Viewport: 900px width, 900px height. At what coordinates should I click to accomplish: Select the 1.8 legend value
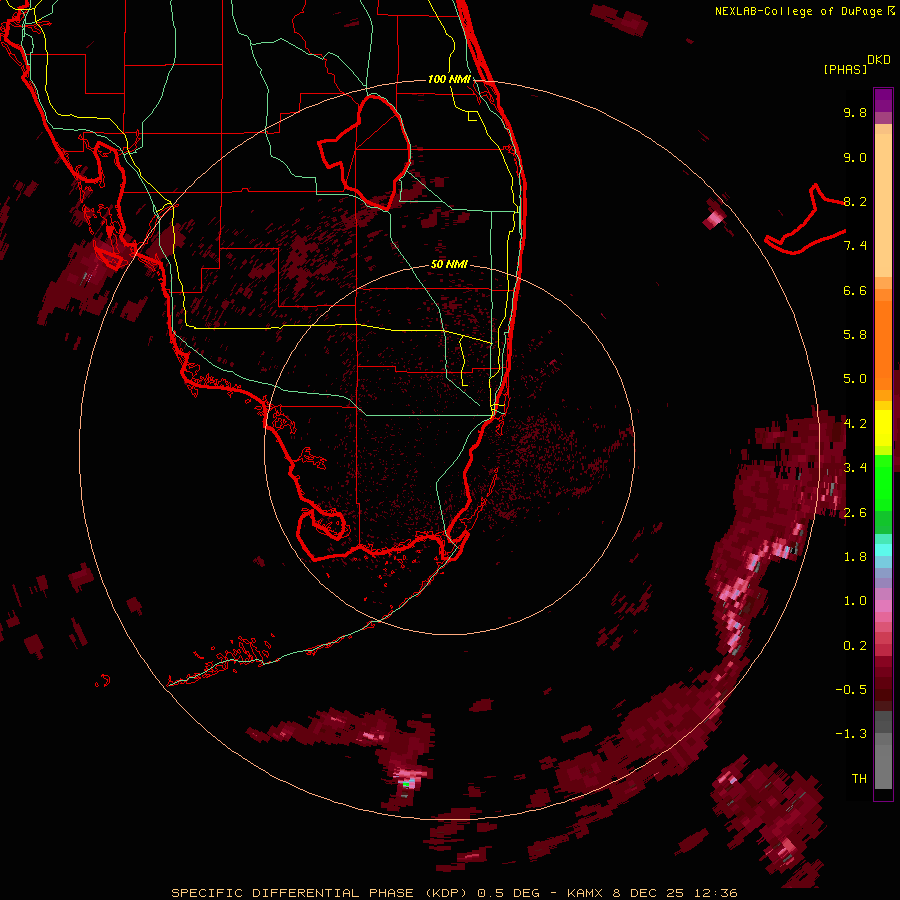click(855, 557)
